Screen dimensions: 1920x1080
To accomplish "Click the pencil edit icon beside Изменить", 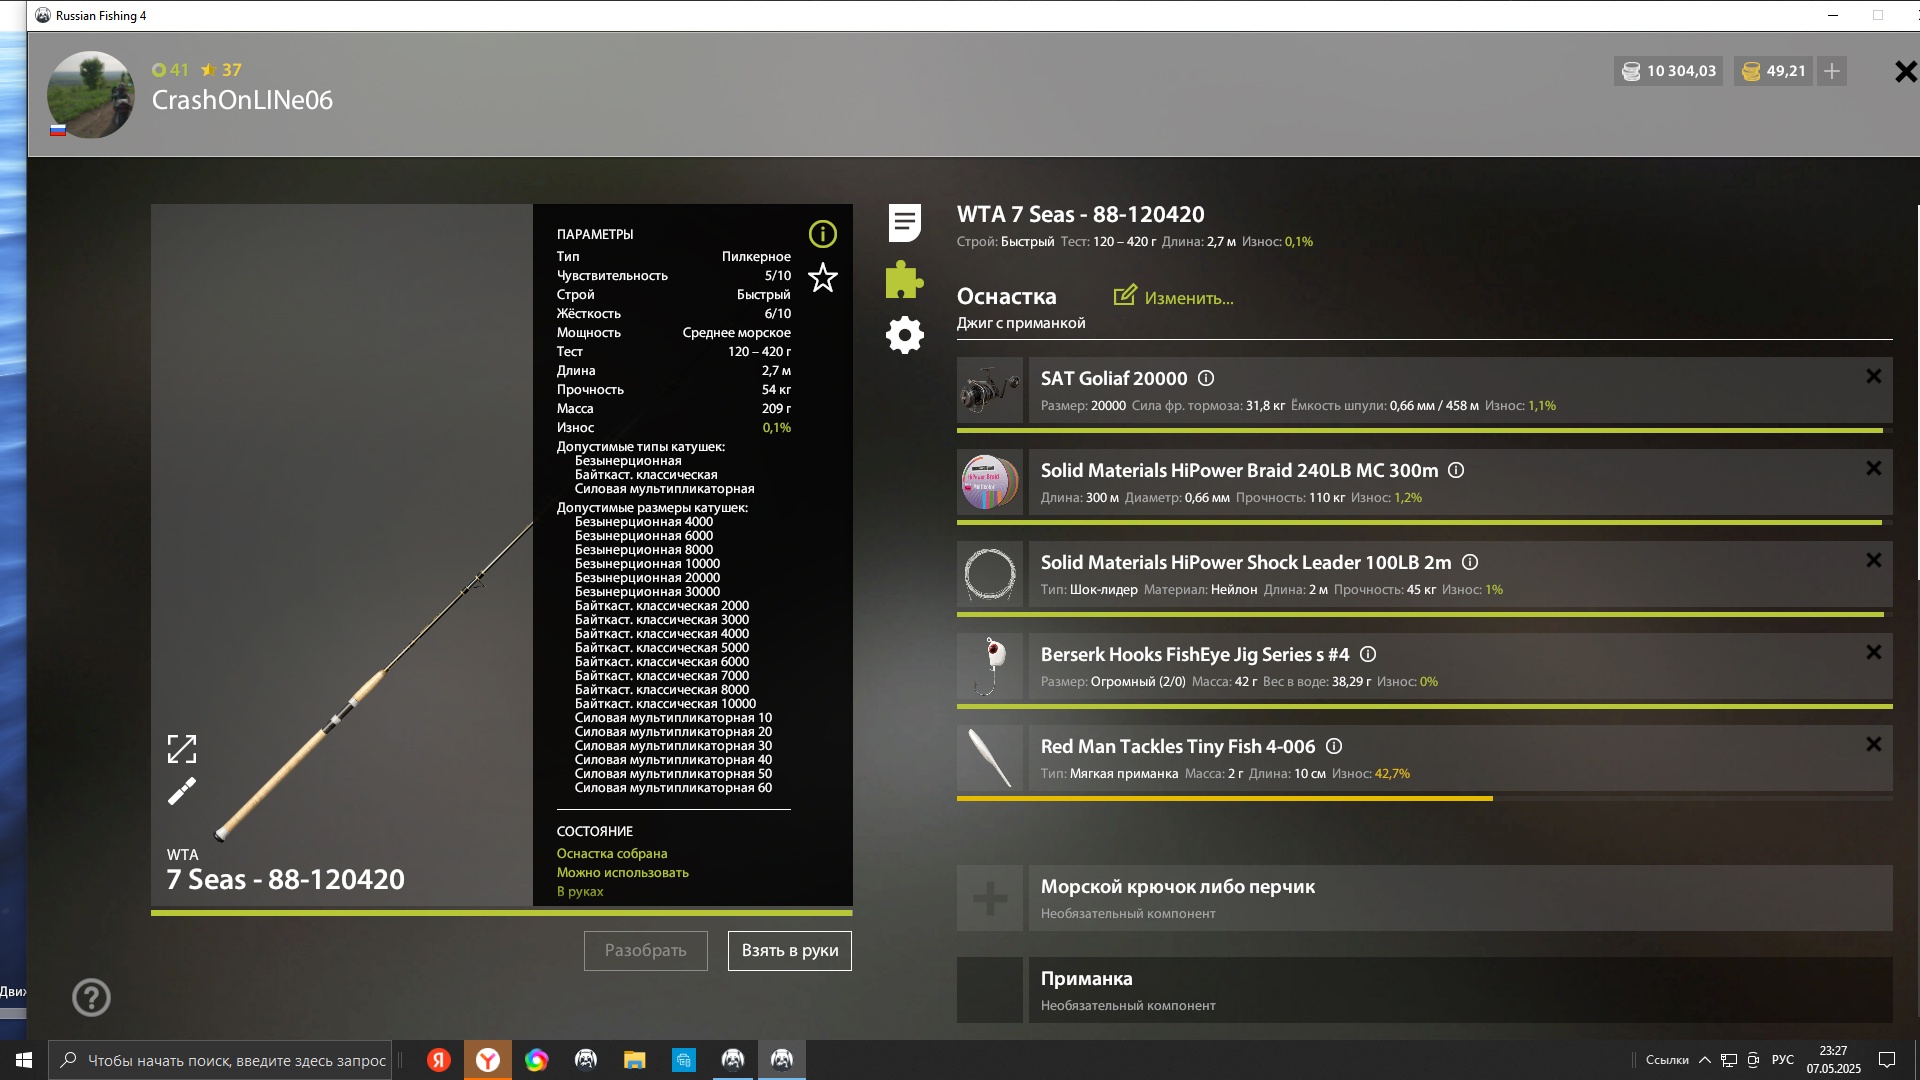I will 1125,295.
